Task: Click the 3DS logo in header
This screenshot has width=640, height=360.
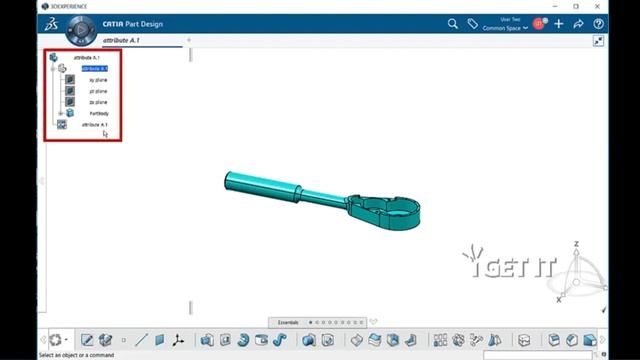Action: point(51,24)
